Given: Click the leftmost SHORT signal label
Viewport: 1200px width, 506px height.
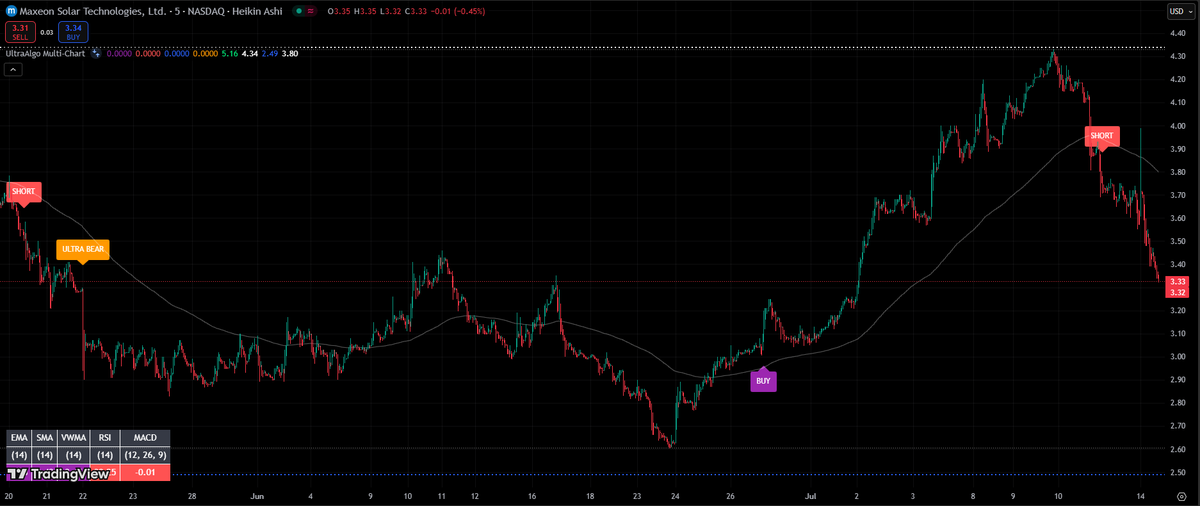Looking at the screenshot, I should [23, 191].
